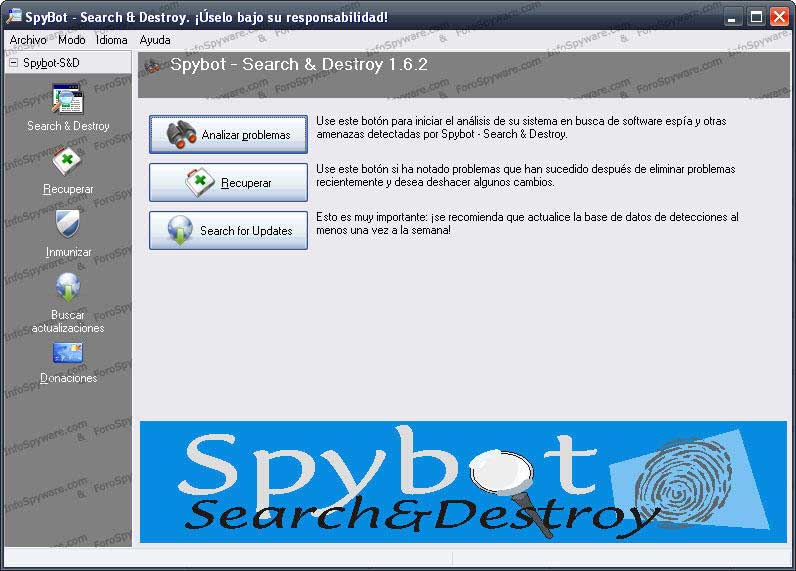
Task: Close the SpyBot window
Action: point(779,17)
